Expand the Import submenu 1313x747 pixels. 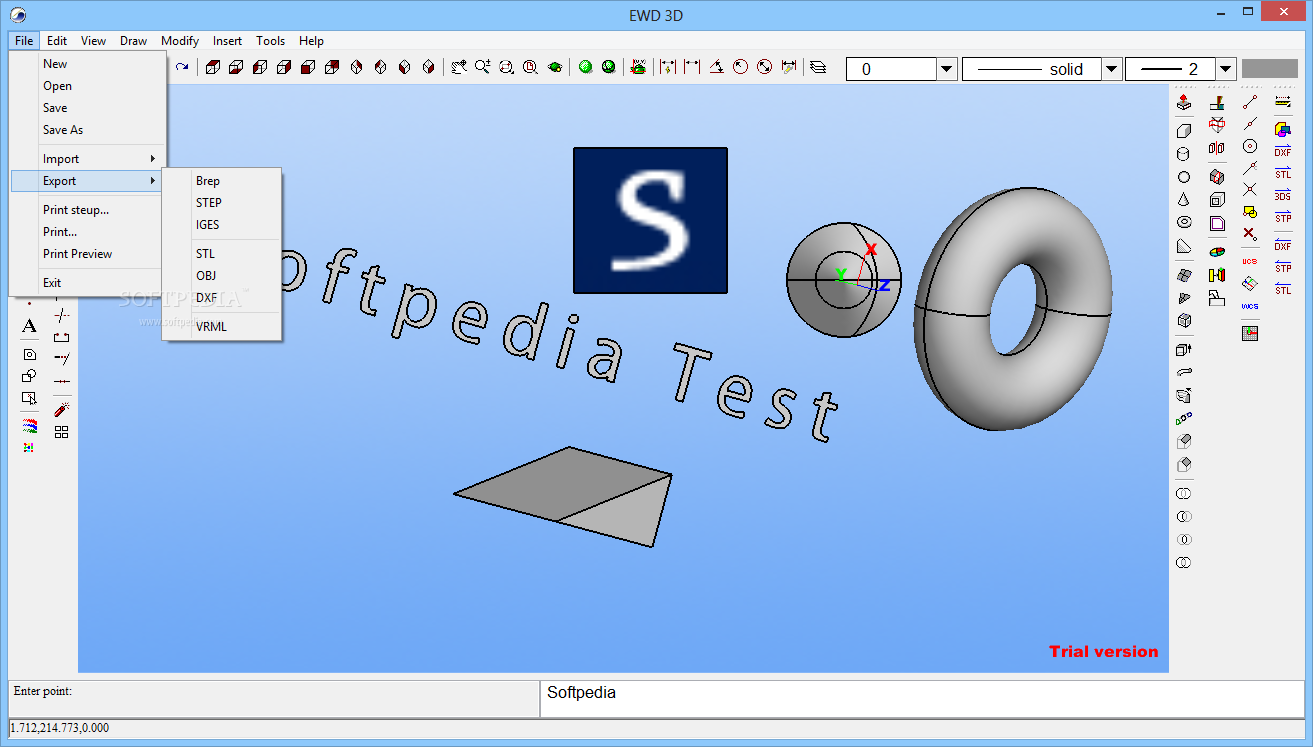click(88, 159)
